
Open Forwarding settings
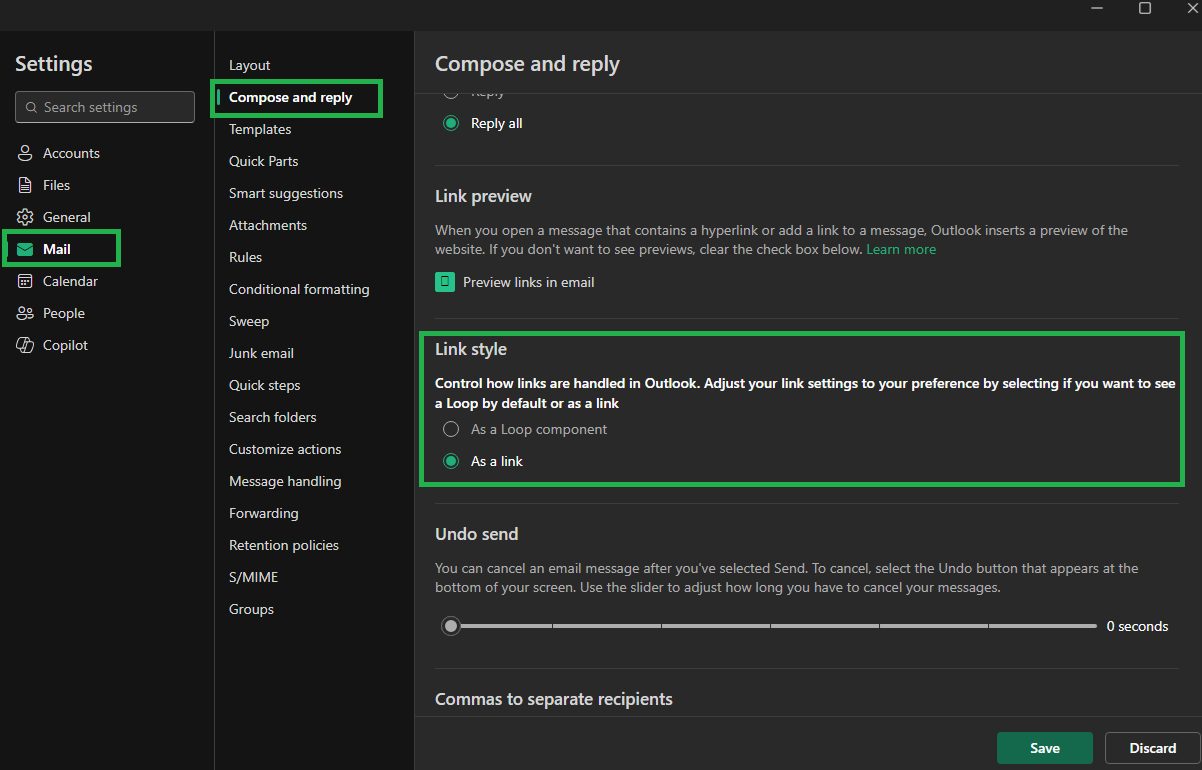[264, 513]
